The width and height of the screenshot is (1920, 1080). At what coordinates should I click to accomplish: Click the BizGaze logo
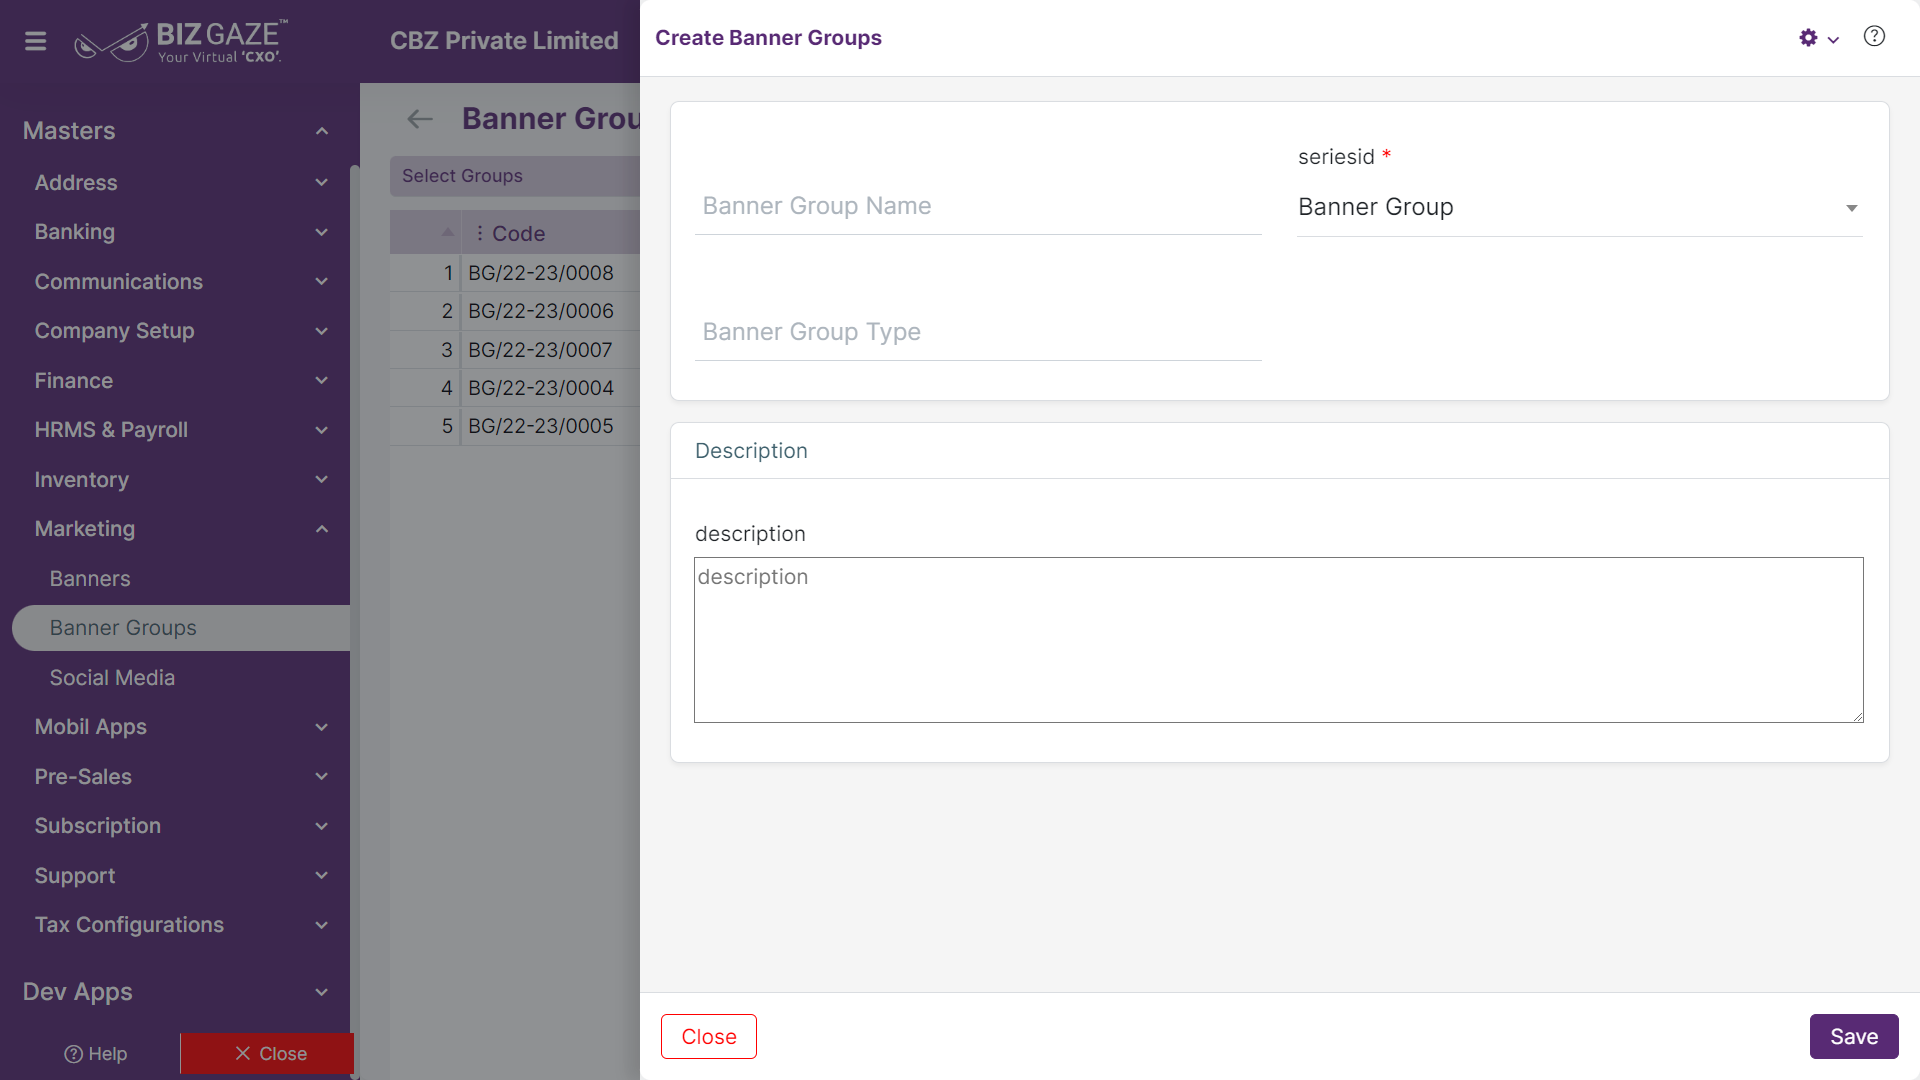(181, 41)
